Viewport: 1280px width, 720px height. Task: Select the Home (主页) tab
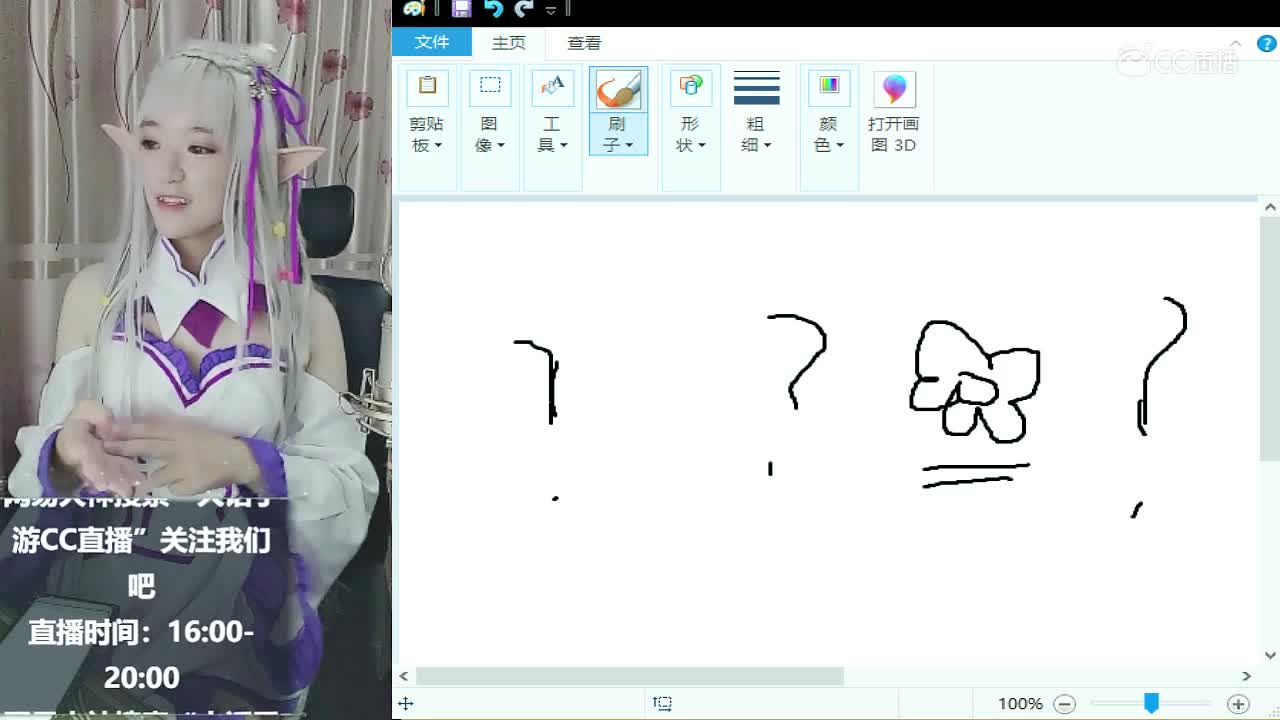point(508,43)
